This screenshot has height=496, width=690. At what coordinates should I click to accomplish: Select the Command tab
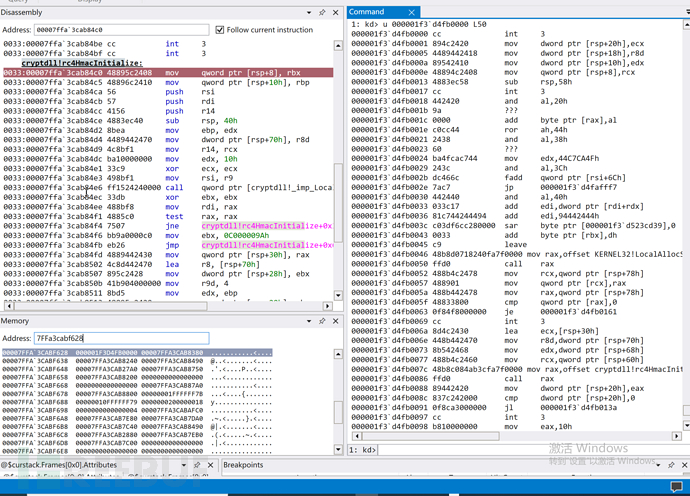pyautogui.click(x=367, y=12)
